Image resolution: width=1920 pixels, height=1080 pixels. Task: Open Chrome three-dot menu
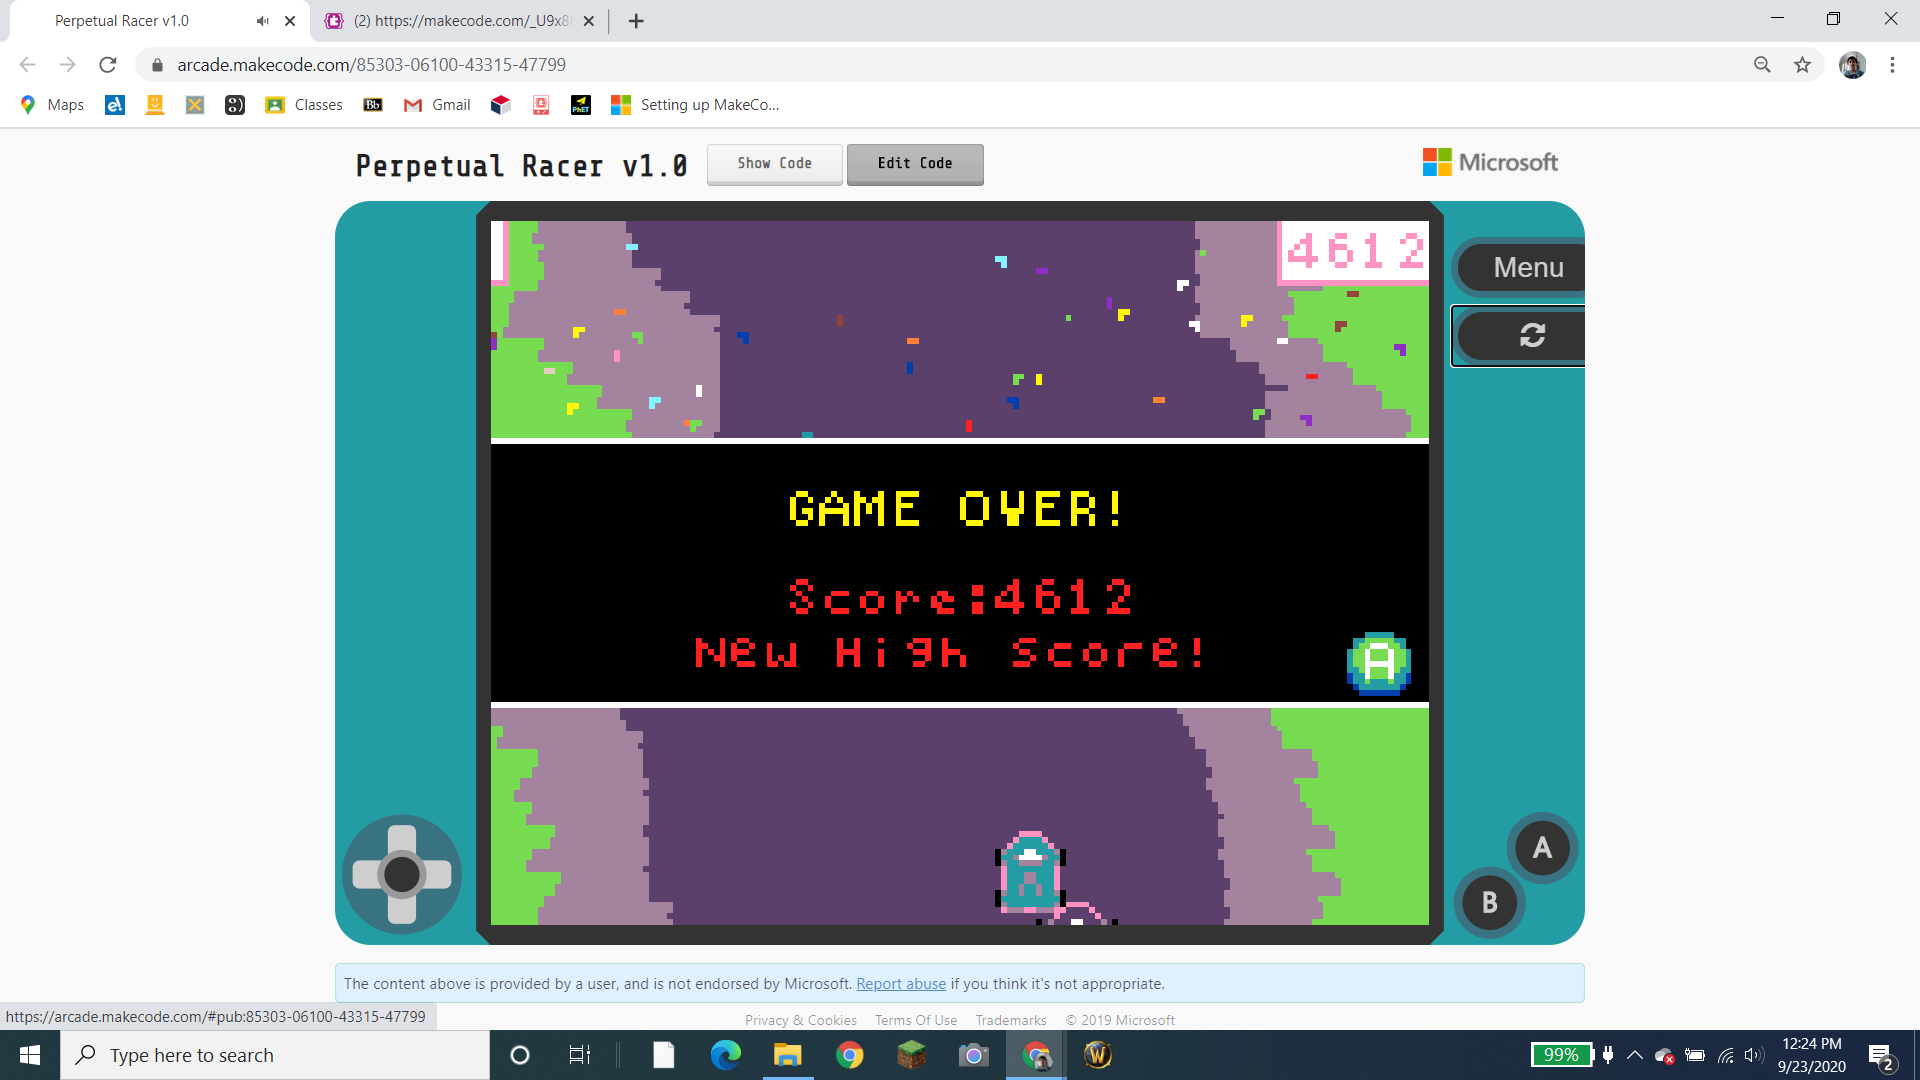click(1892, 65)
